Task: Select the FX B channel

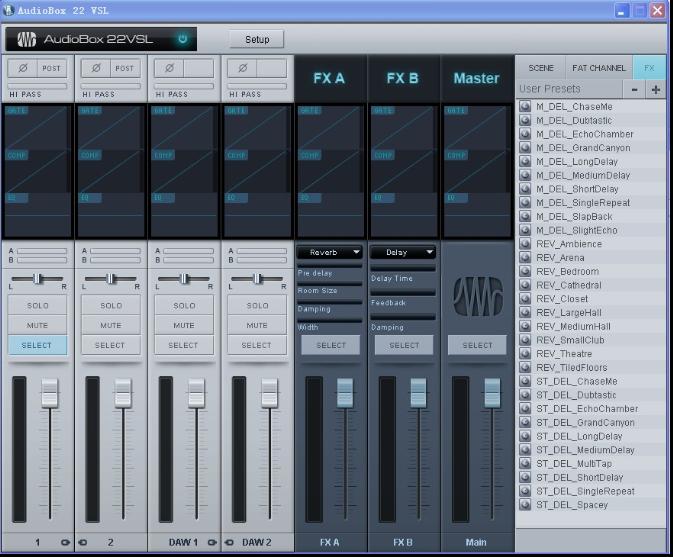Action: tap(404, 345)
